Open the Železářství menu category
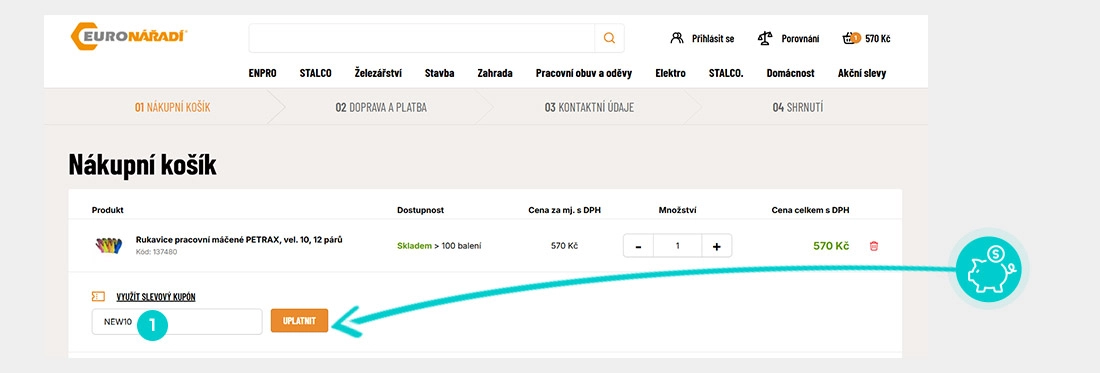The height and width of the screenshot is (373, 1100). (x=378, y=73)
